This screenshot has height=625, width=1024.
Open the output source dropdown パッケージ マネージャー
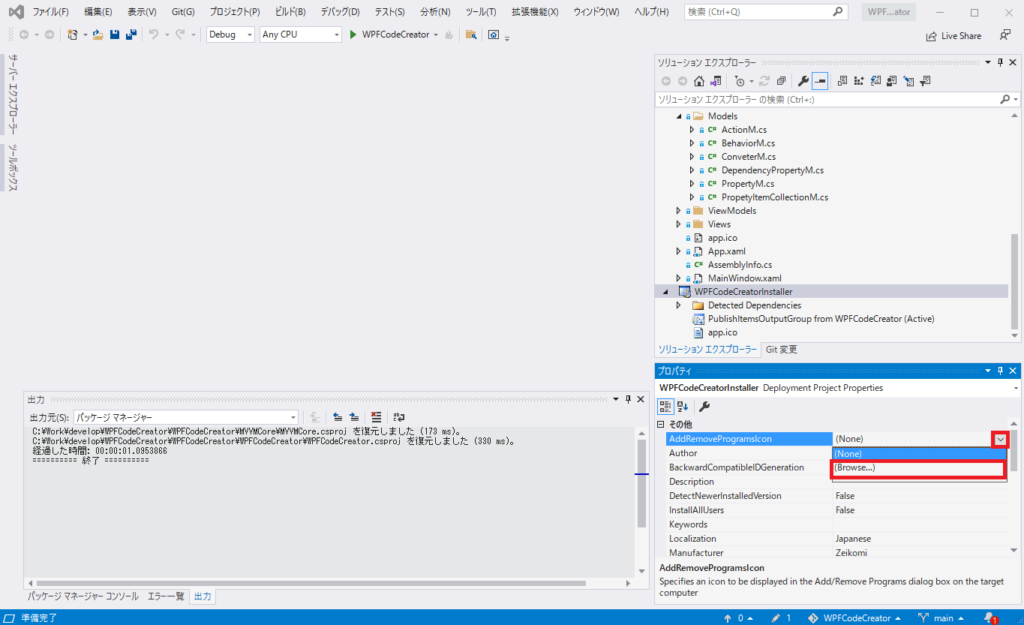click(x=186, y=417)
